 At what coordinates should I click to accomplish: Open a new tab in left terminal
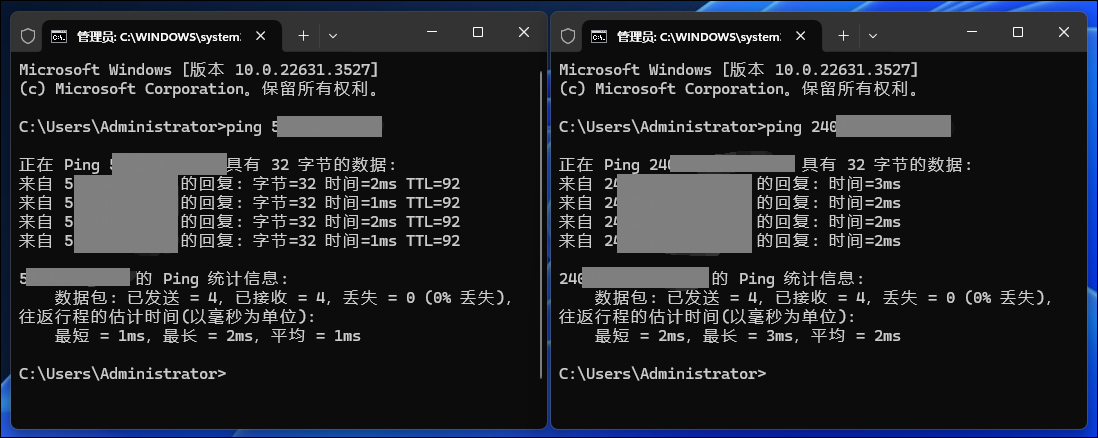click(x=303, y=36)
